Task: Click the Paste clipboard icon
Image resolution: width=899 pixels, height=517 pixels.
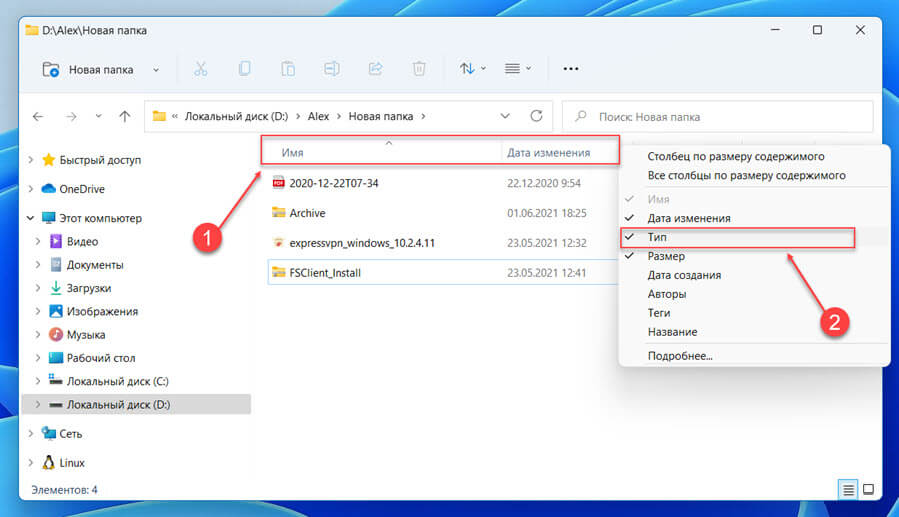Action: pos(288,69)
